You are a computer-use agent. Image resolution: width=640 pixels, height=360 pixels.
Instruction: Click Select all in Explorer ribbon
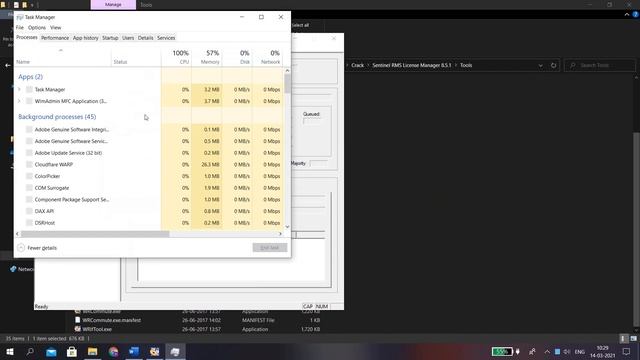(301, 25)
